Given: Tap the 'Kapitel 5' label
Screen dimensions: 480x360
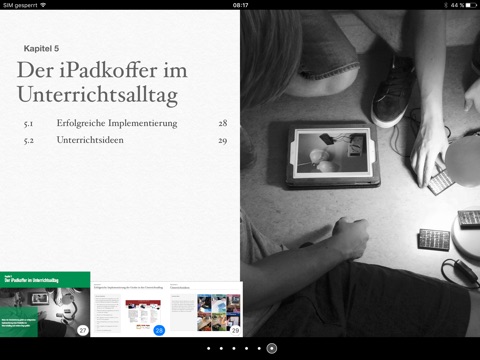Looking at the screenshot, I should [41, 48].
